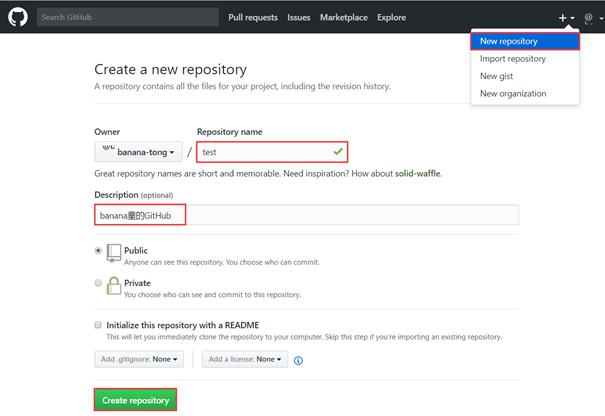
Task: Open the user avatar menu
Action: click(x=592, y=18)
